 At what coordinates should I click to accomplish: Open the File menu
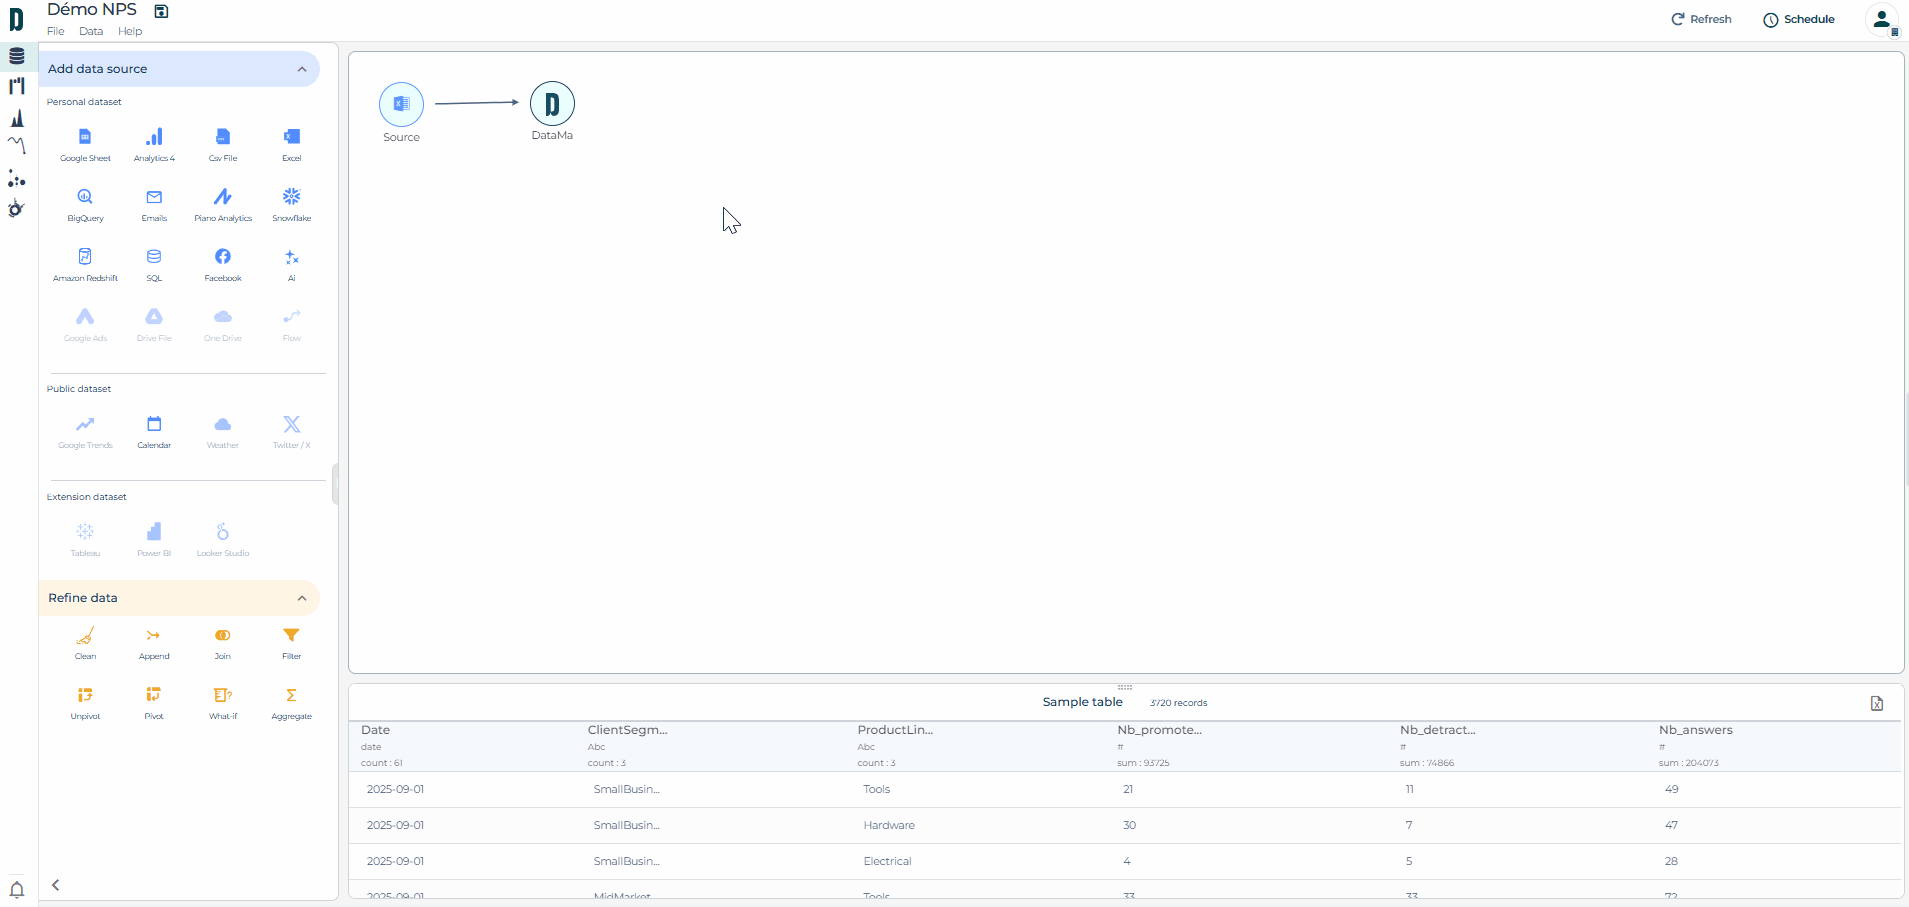pos(56,31)
